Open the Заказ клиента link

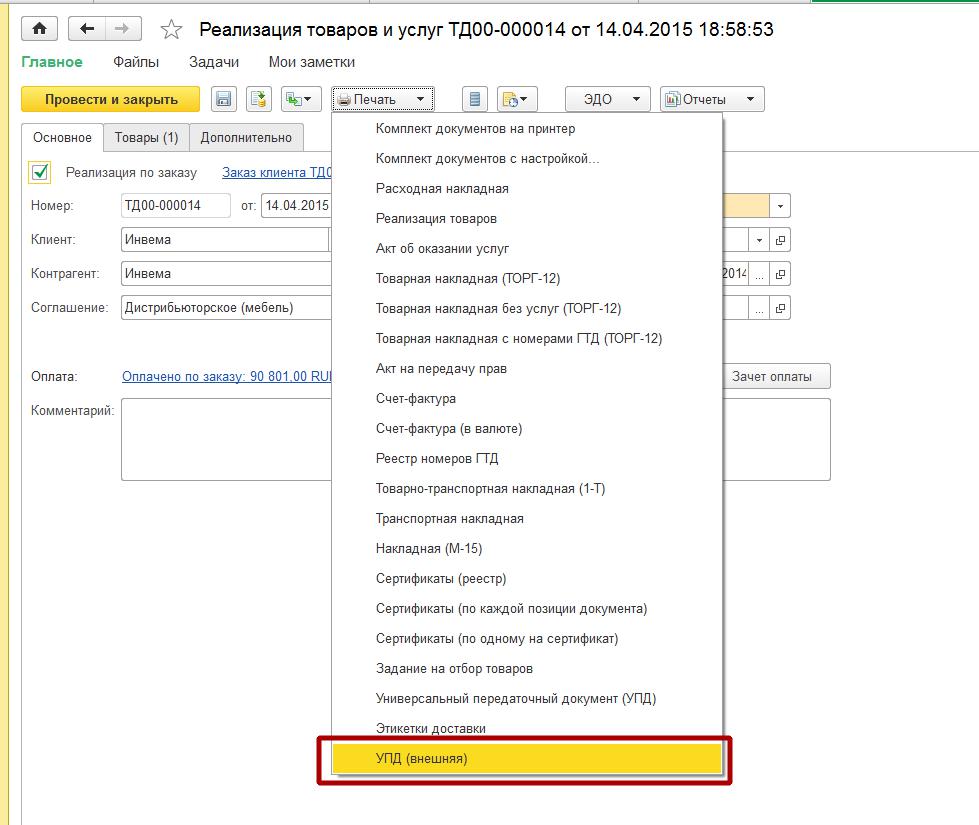(x=277, y=173)
